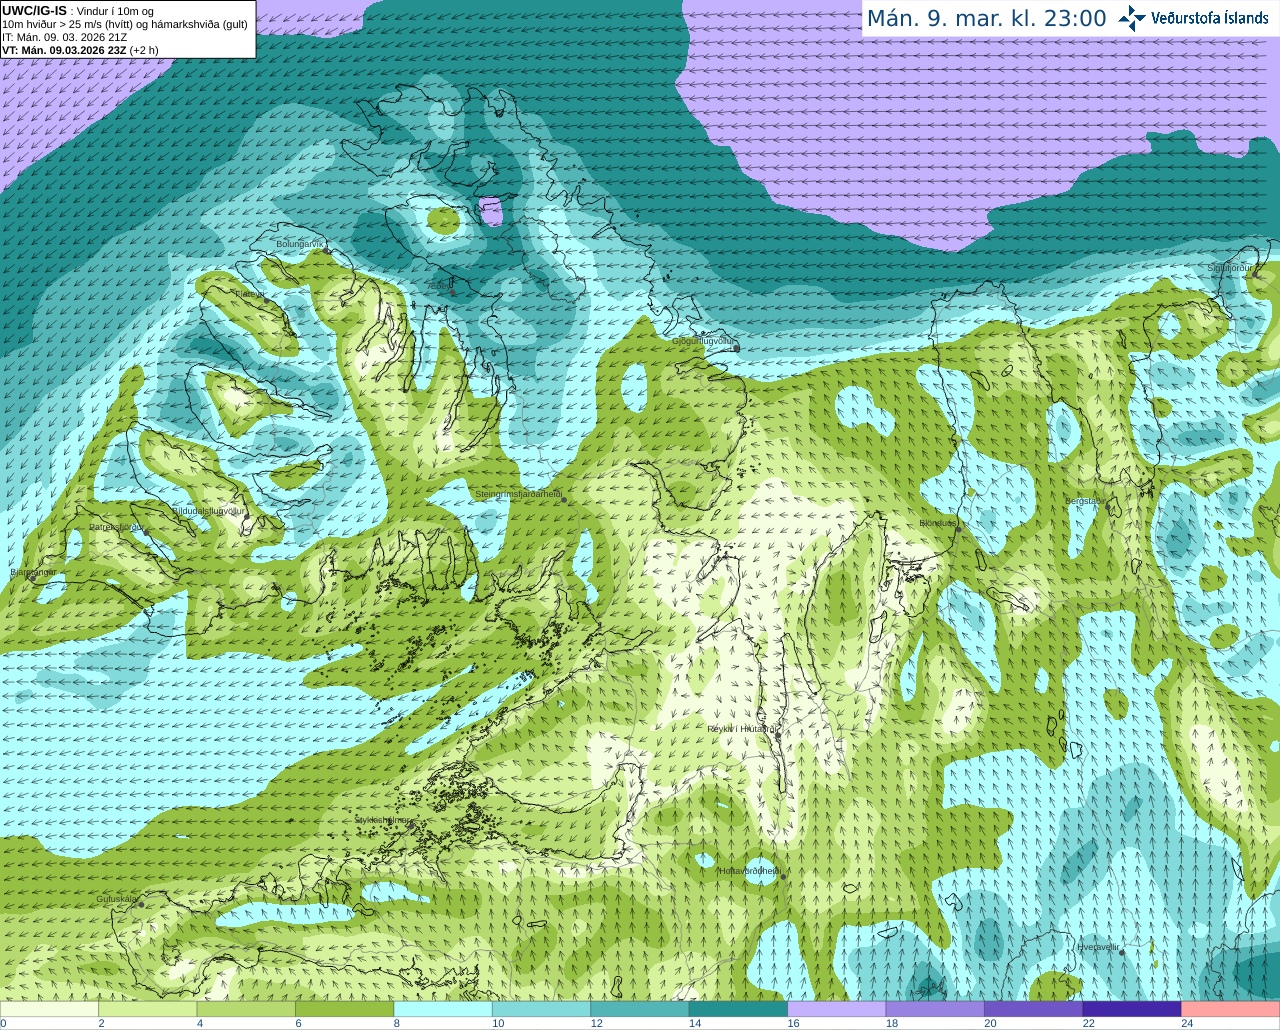Pick the pink above-24 m/s legend swatch
The width and height of the screenshot is (1280, 1030).
(x=1231, y=1008)
